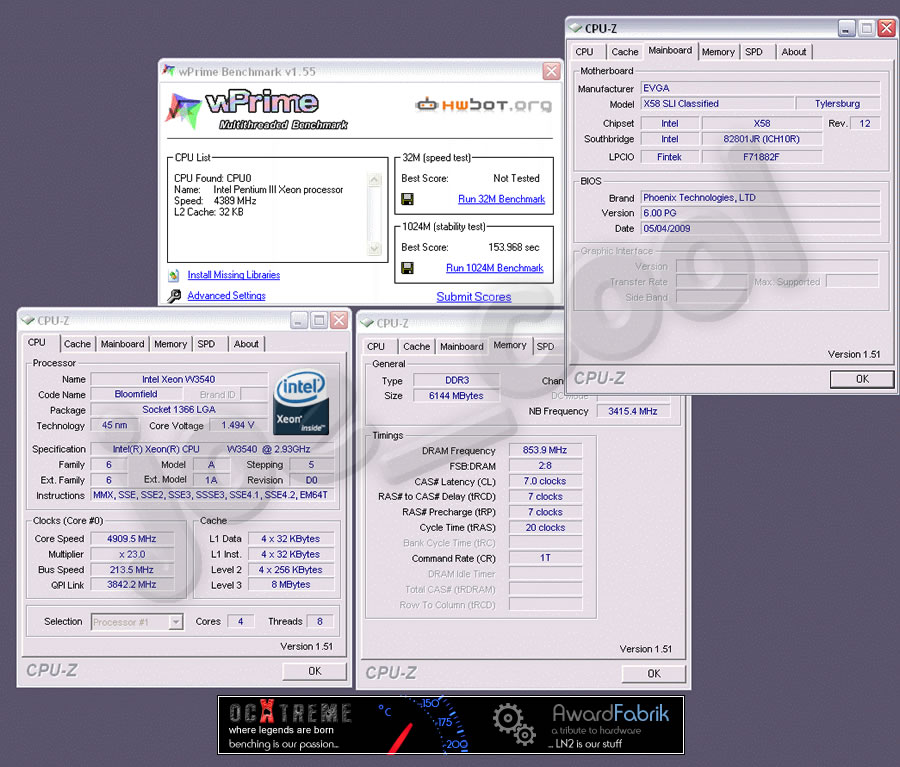Click the wPrime title bar app icon

tap(169, 71)
